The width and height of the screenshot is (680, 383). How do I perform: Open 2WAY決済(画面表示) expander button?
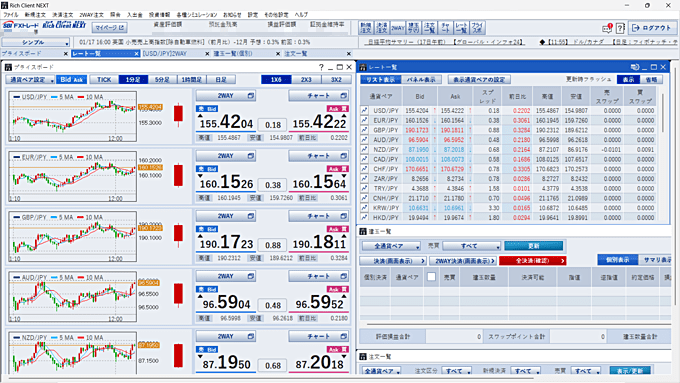pos(463,261)
